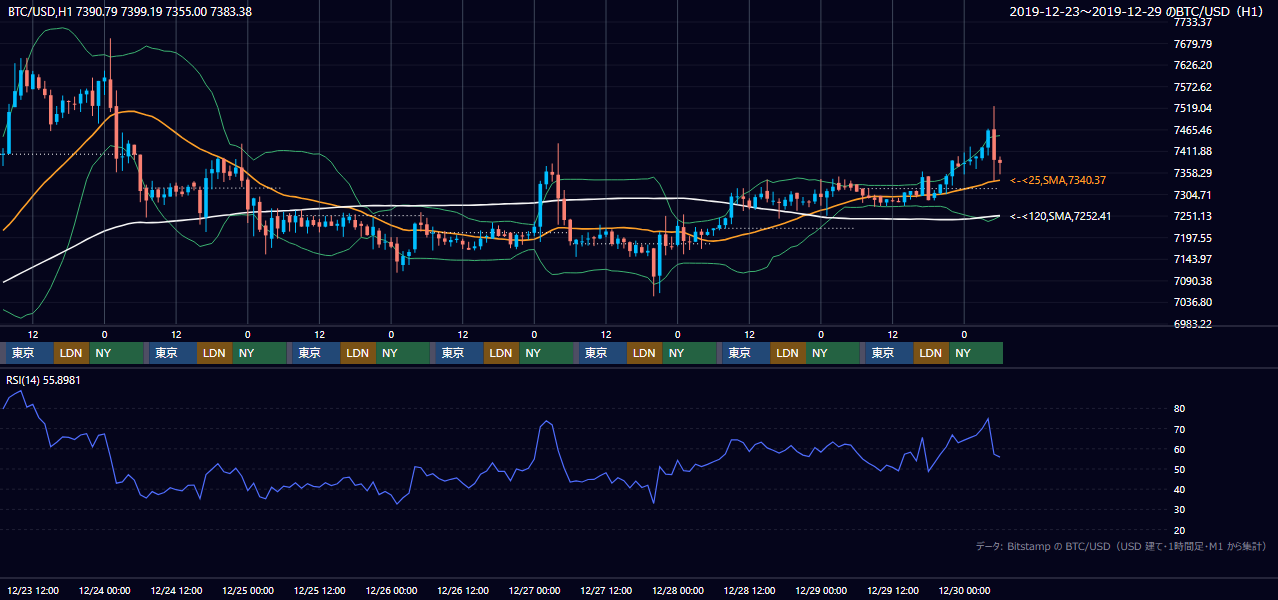This screenshot has height=600, width=1278.
Task: Click the 12/24 12:00 time axis label
Action: point(176,591)
